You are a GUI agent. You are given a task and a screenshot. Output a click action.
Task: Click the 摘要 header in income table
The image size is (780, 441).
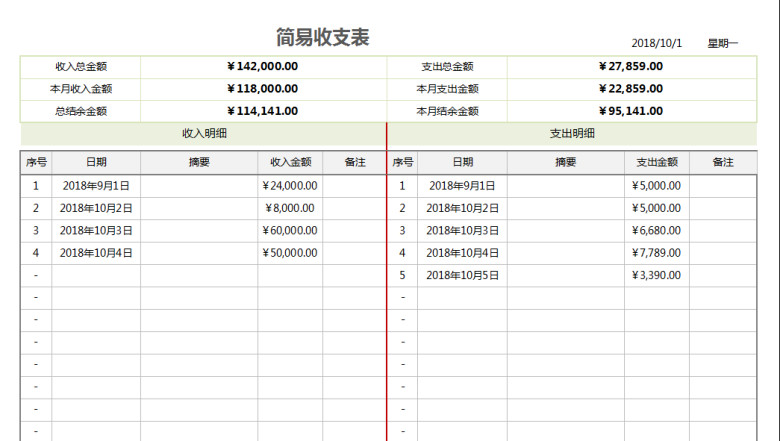[x=199, y=162]
